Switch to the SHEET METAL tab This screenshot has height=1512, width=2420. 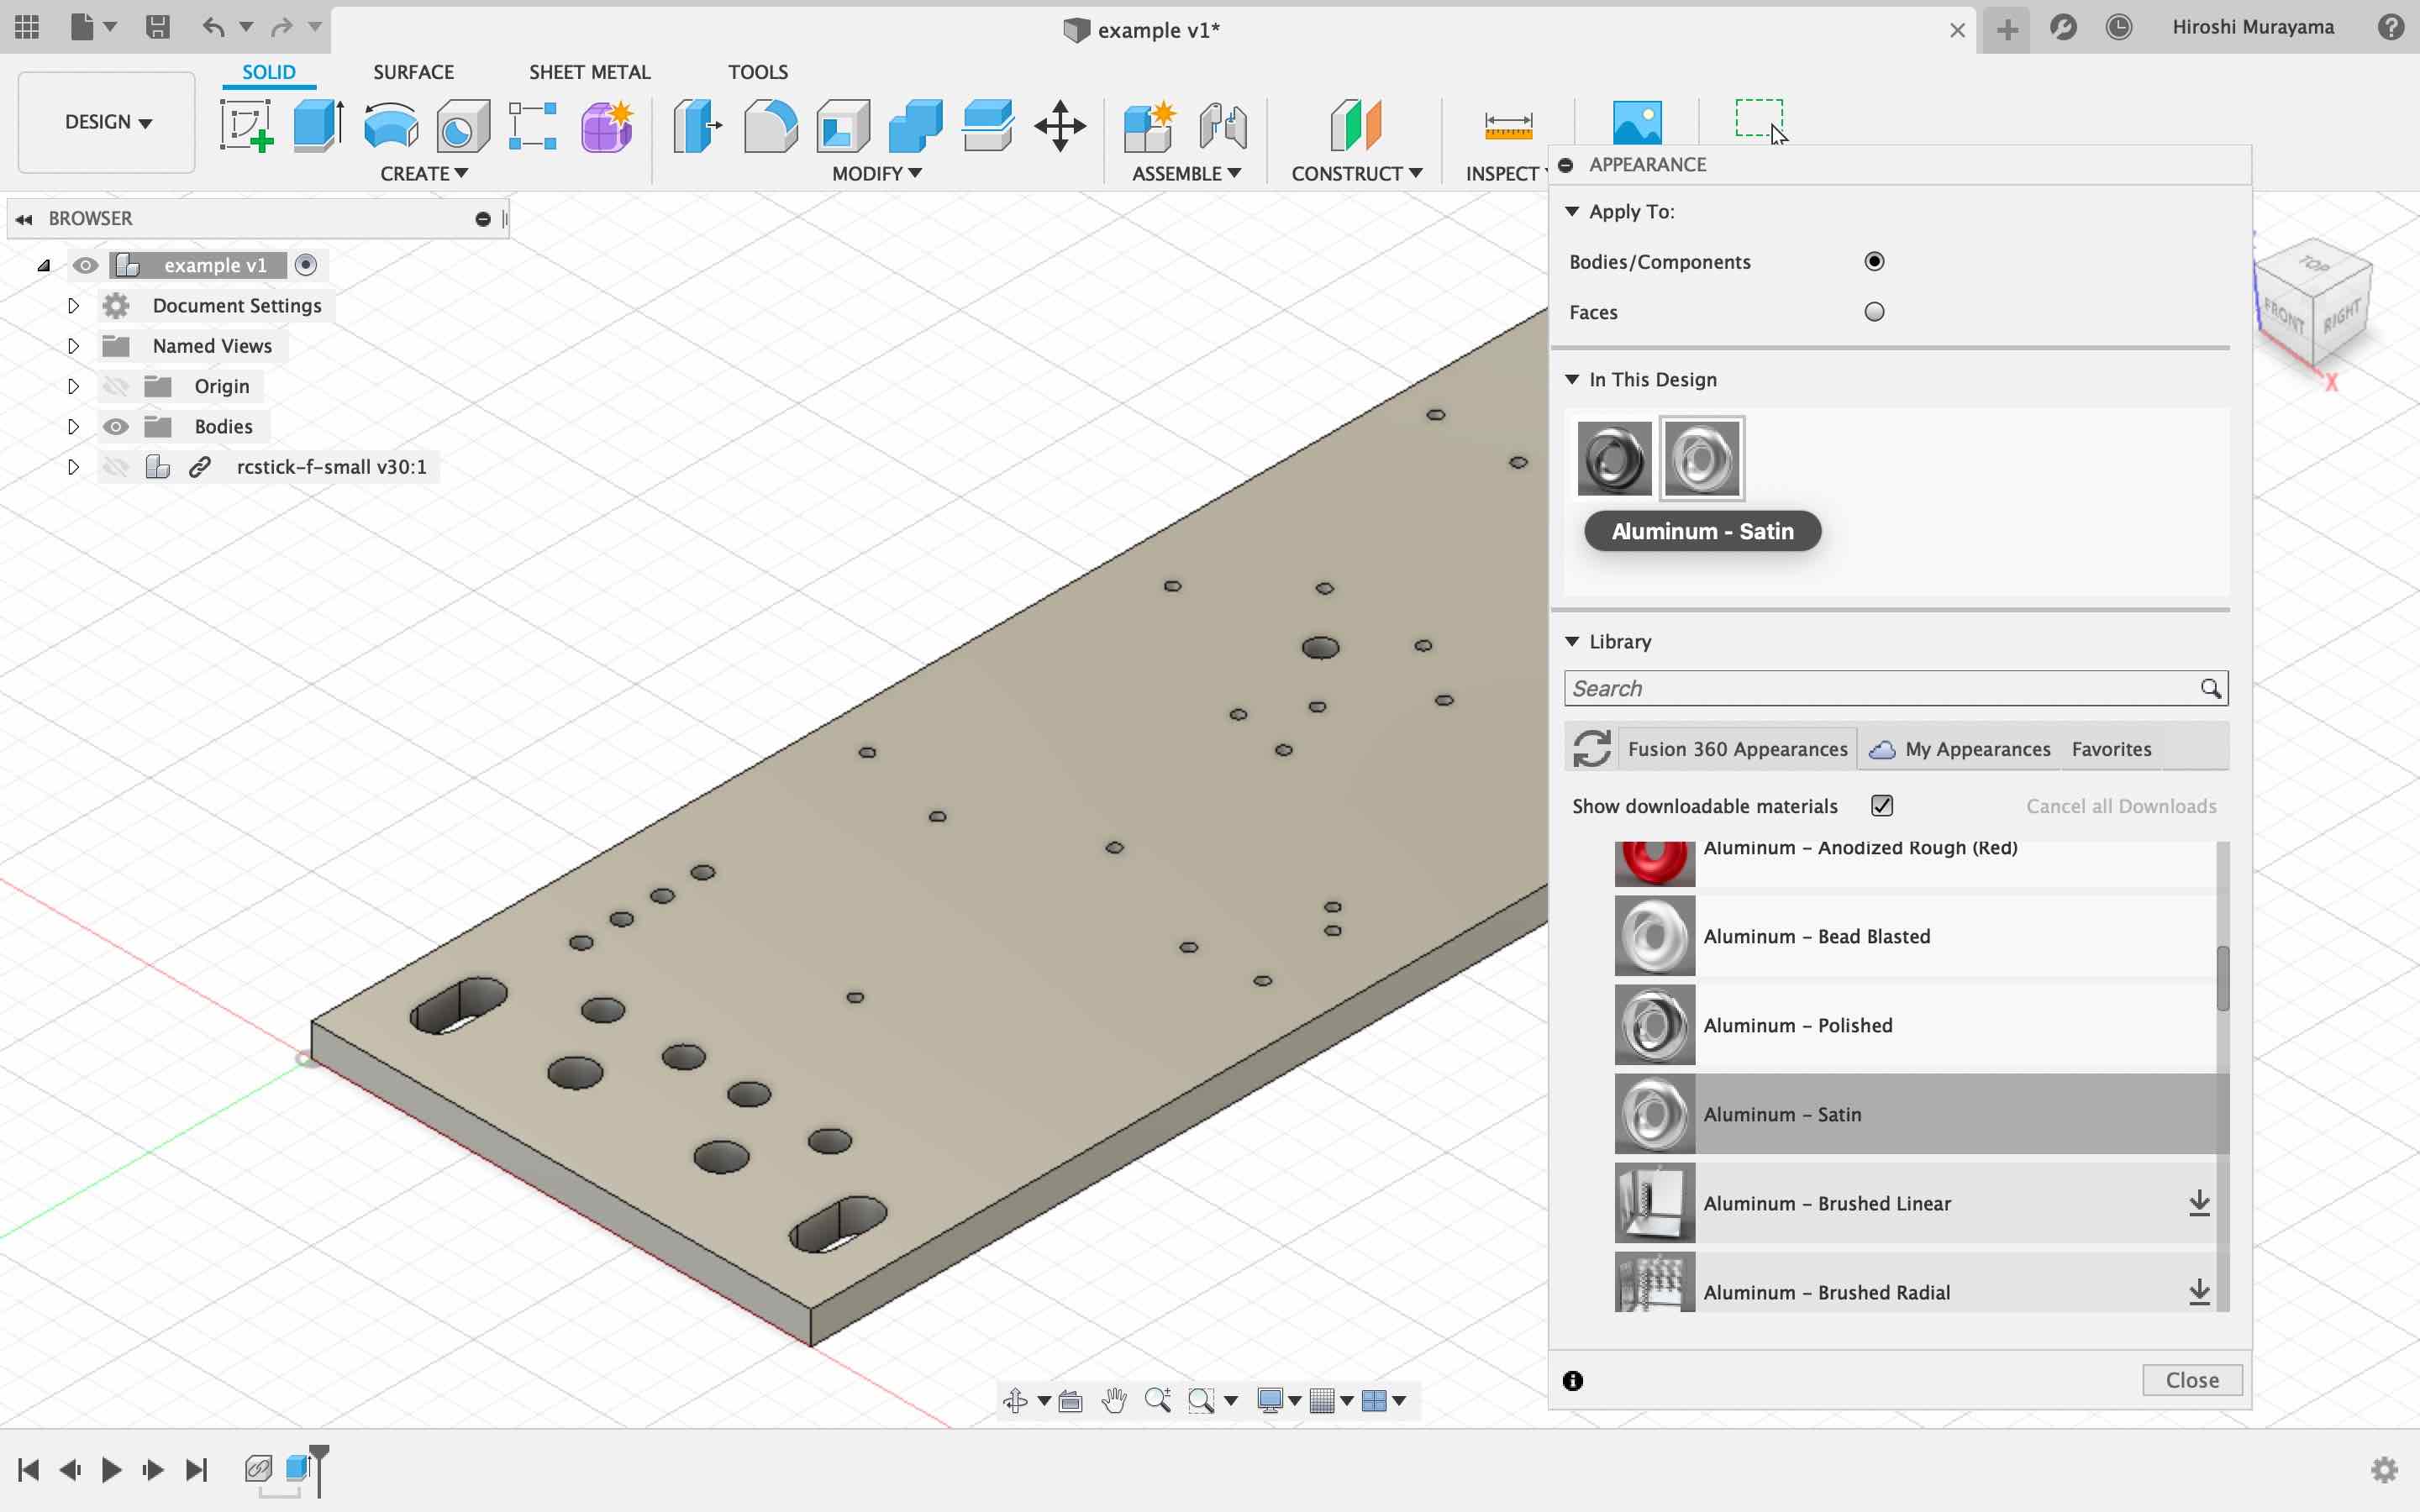pyautogui.click(x=589, y=72)
